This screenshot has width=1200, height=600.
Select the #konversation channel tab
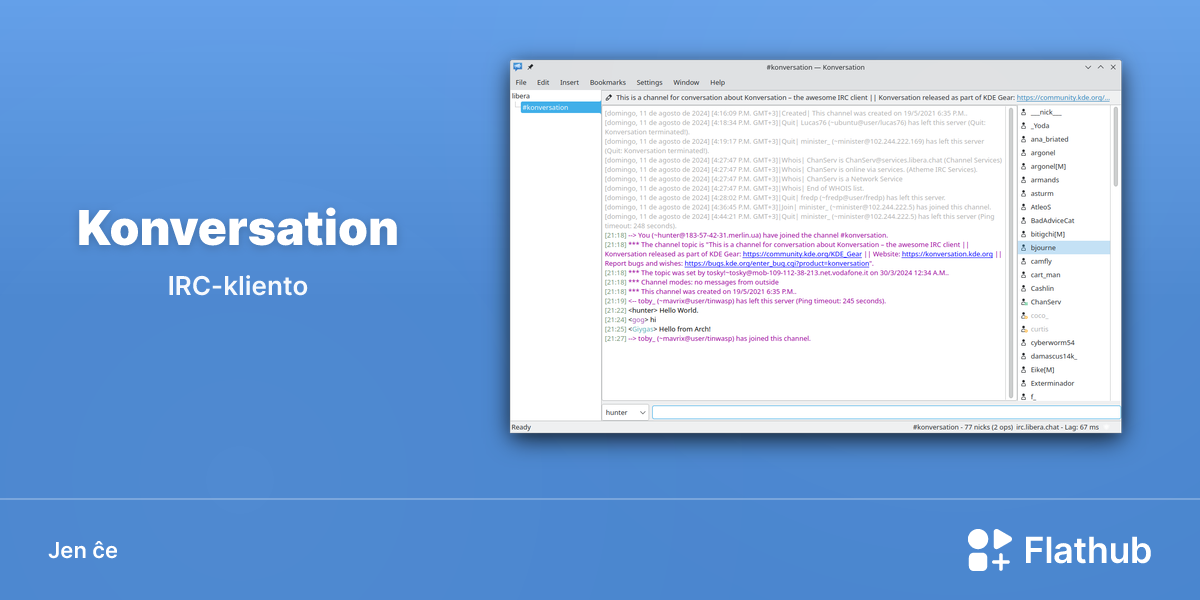pos(560,107)
